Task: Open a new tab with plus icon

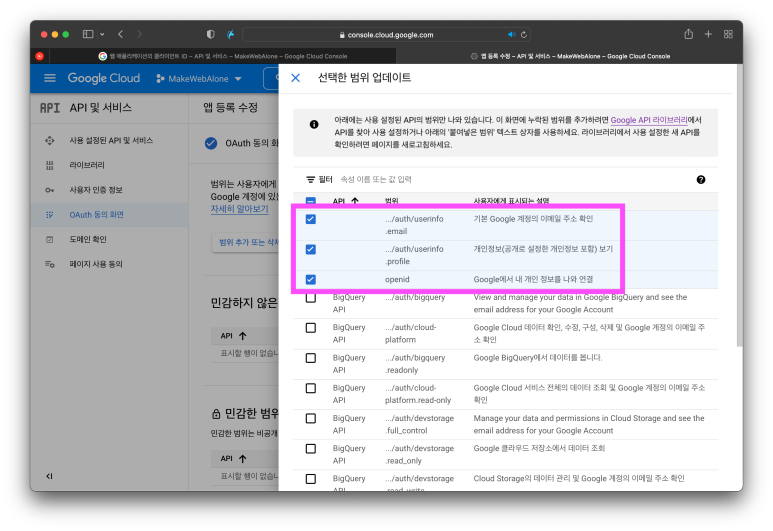Action: [708, 34]
